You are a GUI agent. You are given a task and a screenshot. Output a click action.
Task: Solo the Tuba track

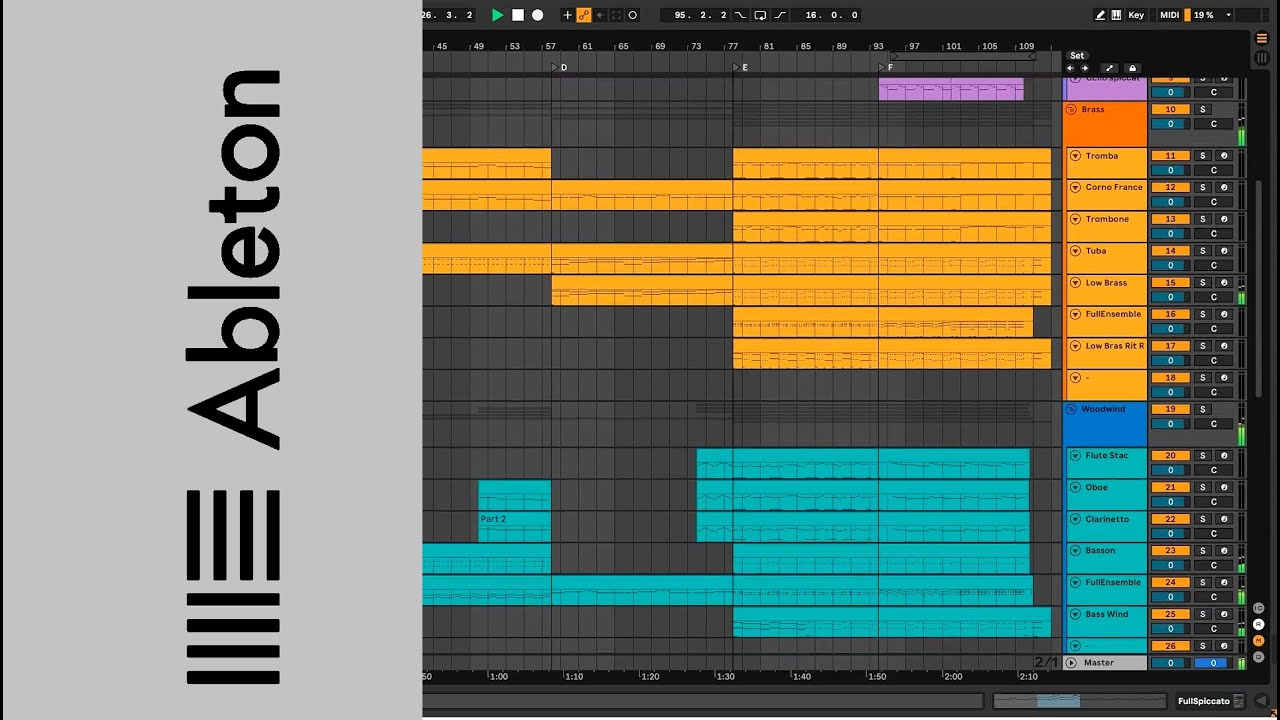click(1203, 251)
